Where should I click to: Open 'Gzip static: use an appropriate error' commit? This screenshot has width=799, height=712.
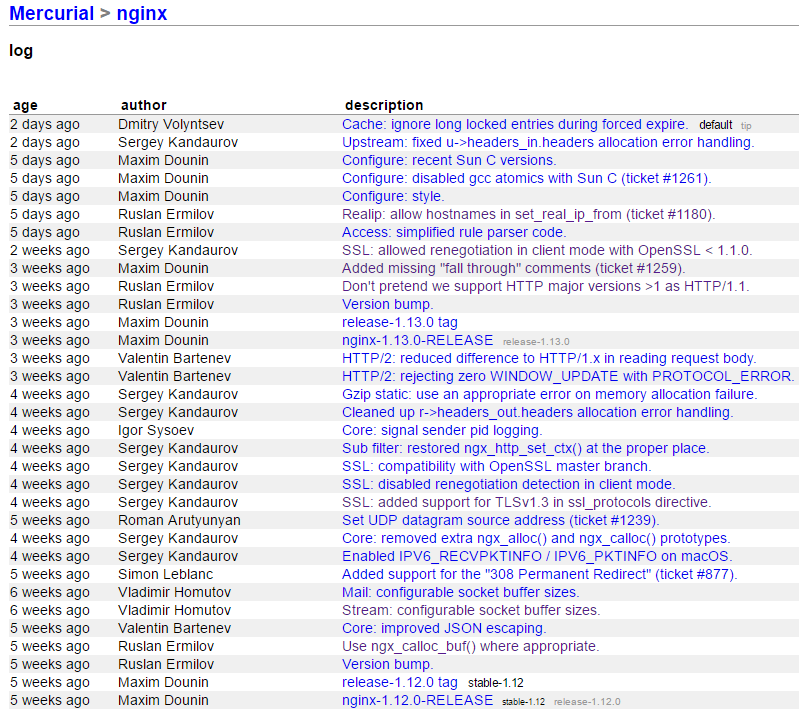549,394
